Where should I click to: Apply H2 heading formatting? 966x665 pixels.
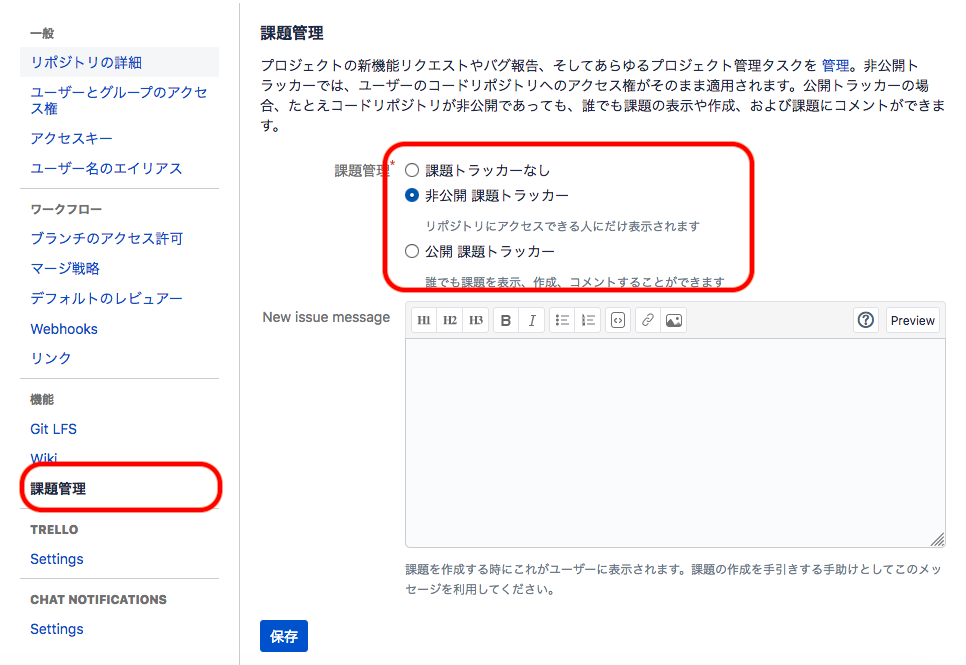(x=449, y=320)
